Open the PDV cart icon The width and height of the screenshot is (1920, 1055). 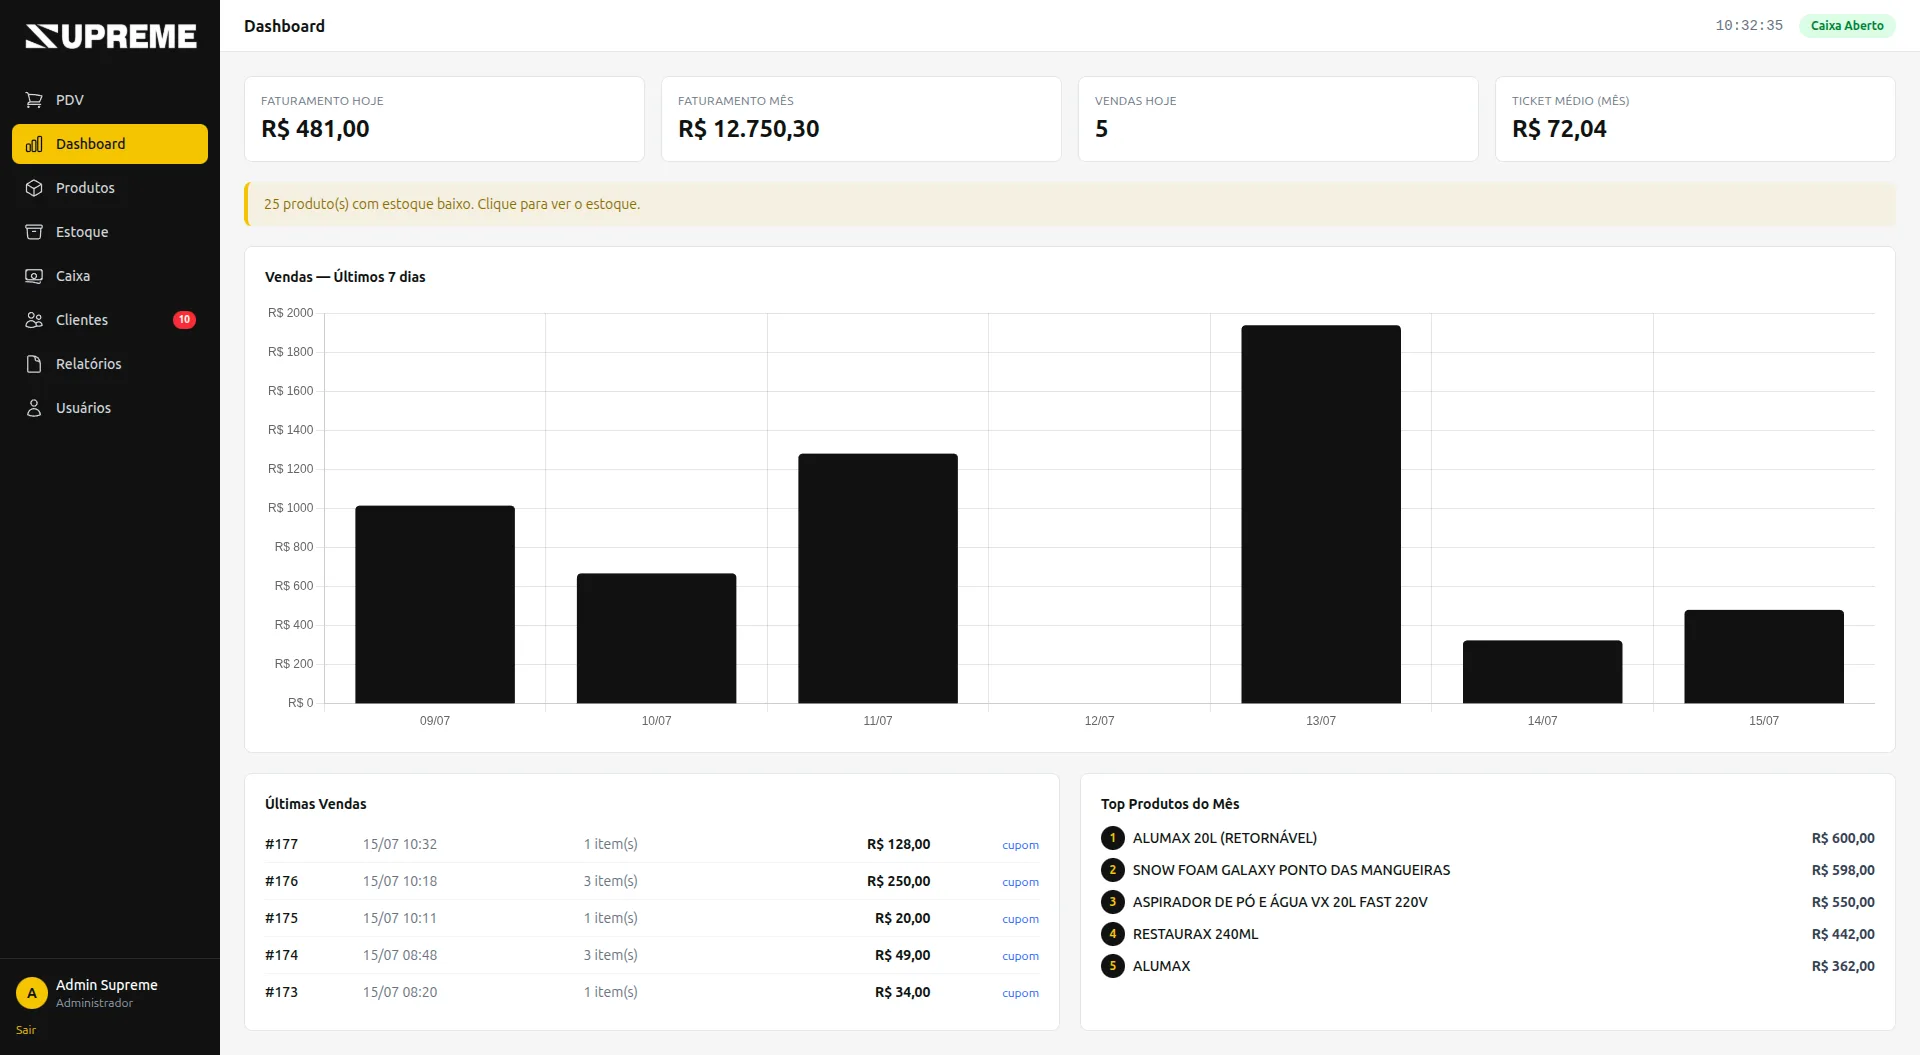tap(34, 100)
